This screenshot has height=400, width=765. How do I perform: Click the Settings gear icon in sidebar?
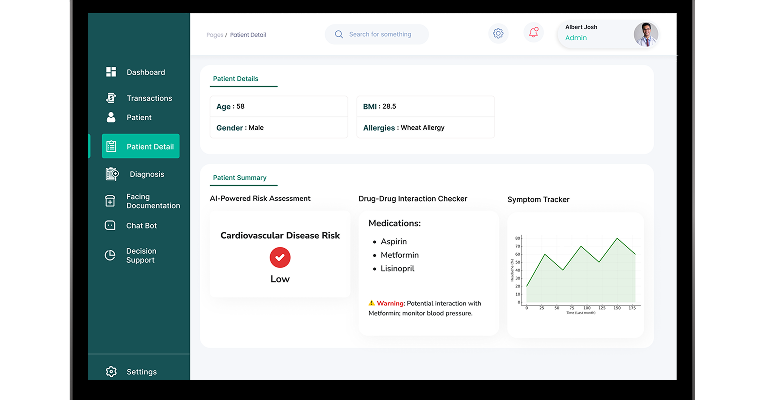[x=111, y=372]
